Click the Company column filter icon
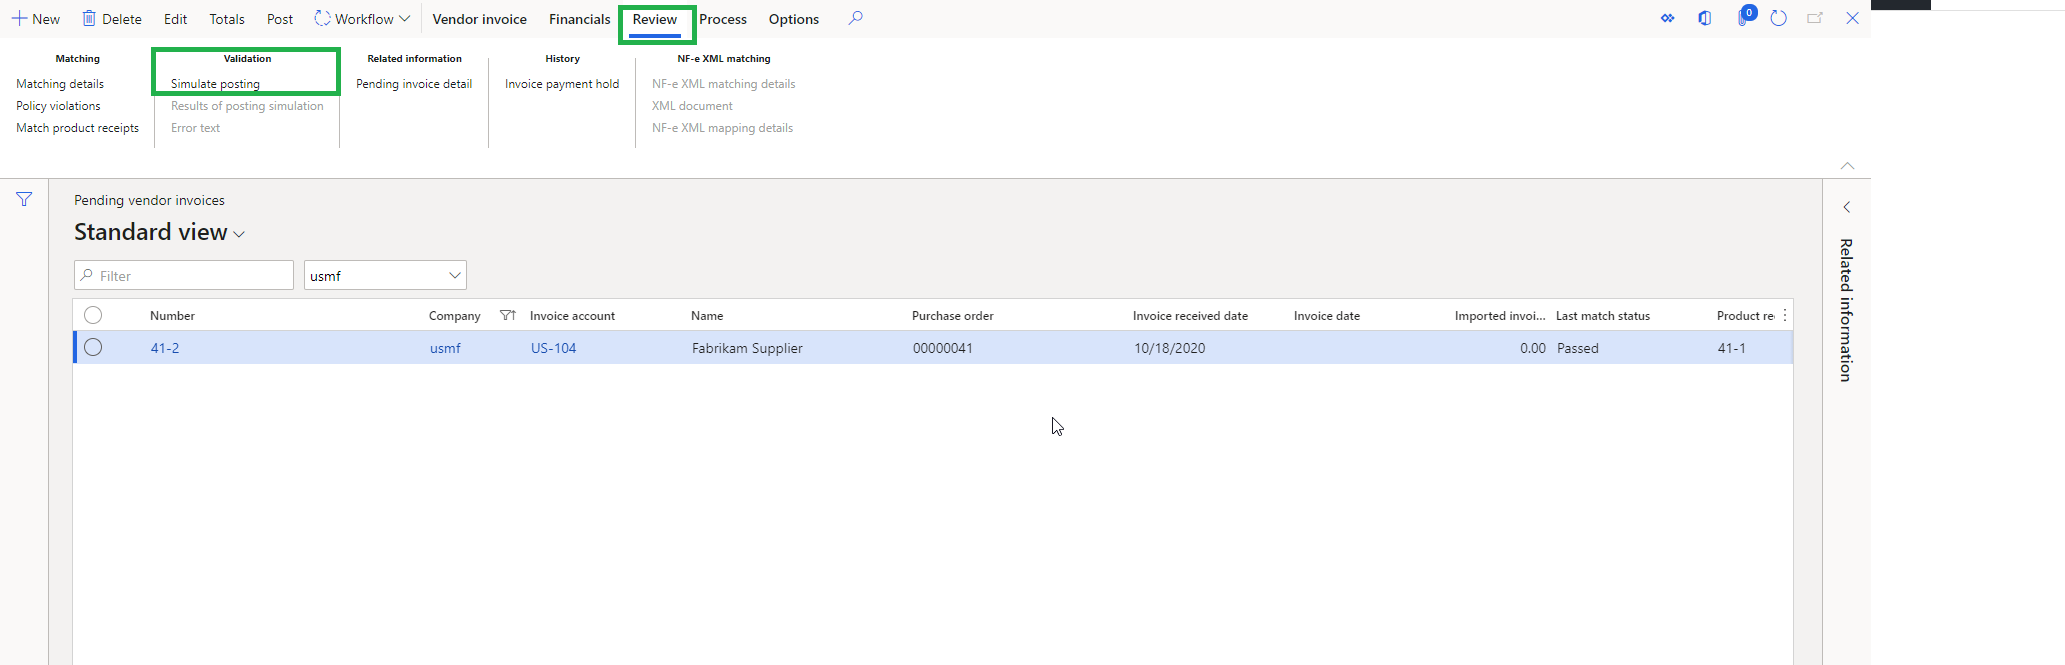 tap(508, 316)
